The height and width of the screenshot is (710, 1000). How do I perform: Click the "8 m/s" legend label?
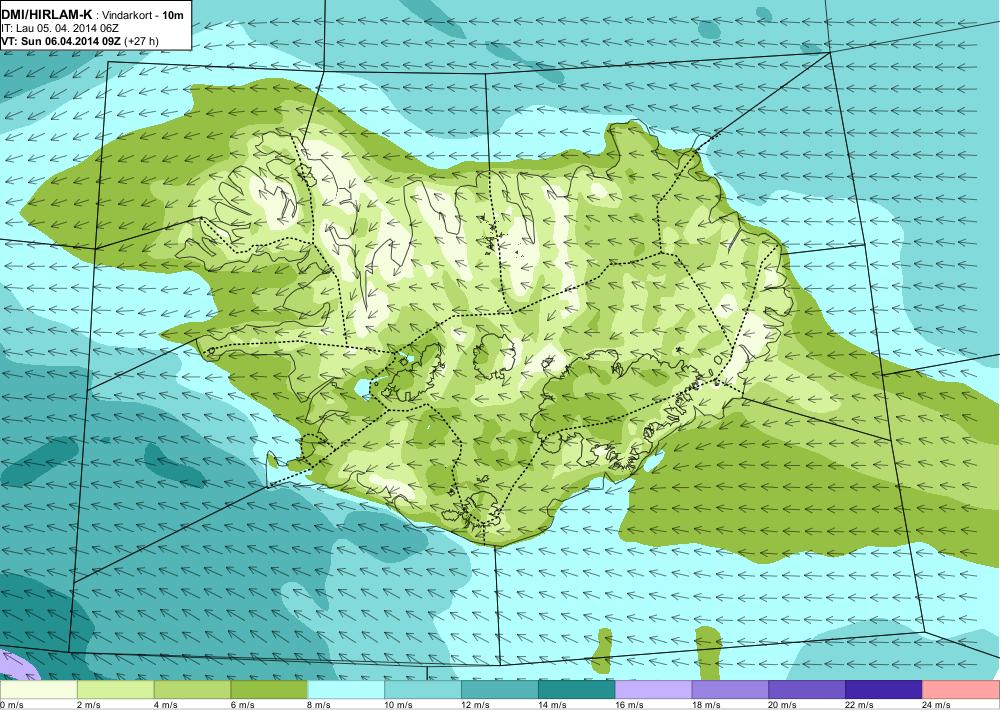pos(320,705)
